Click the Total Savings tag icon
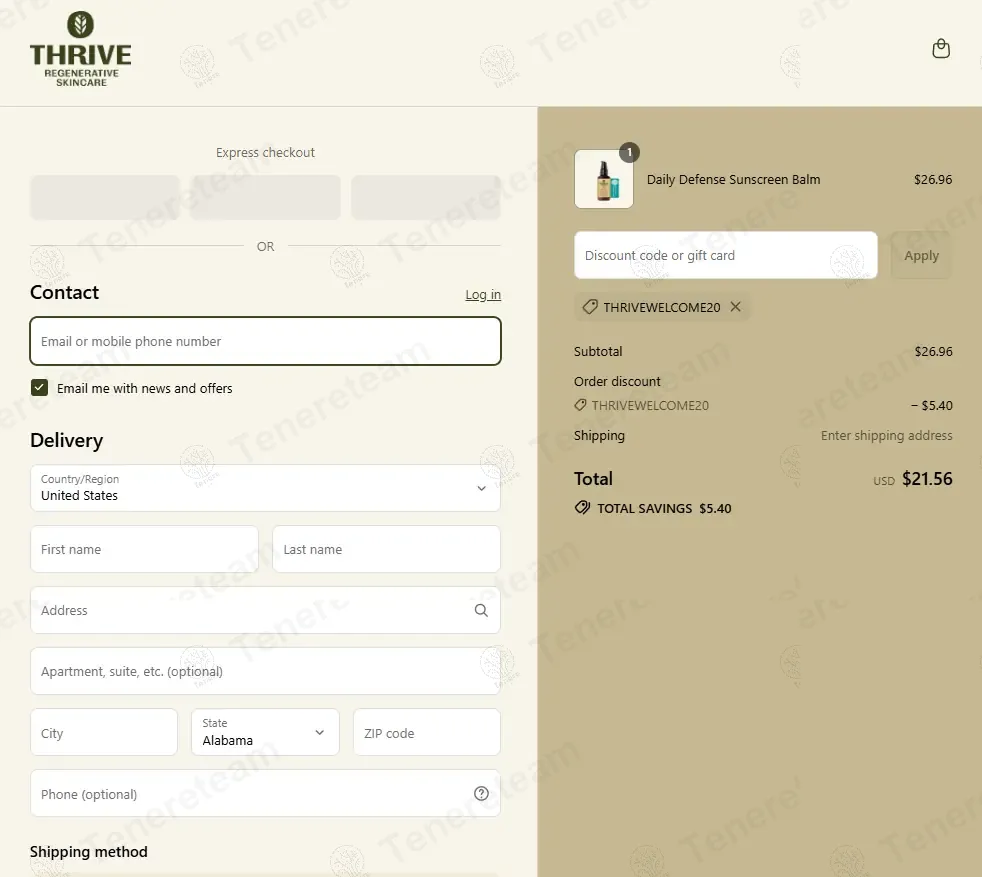Screen dimensions: 982x877 point(582,507)
